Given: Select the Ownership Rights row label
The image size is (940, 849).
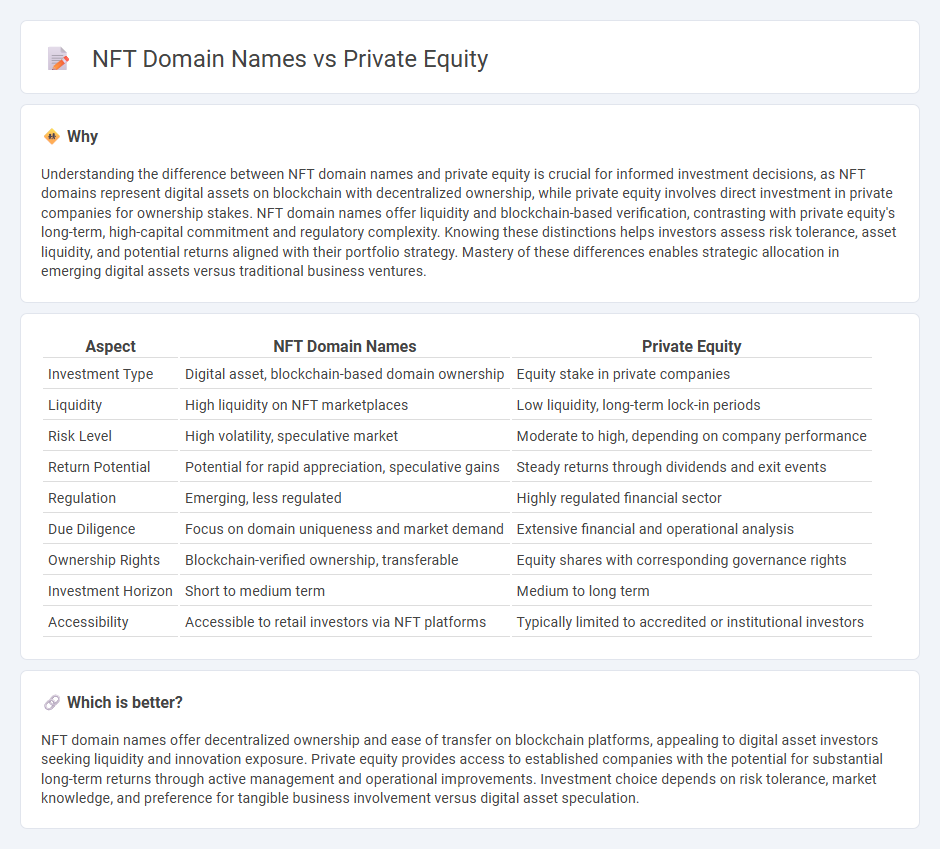Looking at the screenshot, I should point(104,560).
